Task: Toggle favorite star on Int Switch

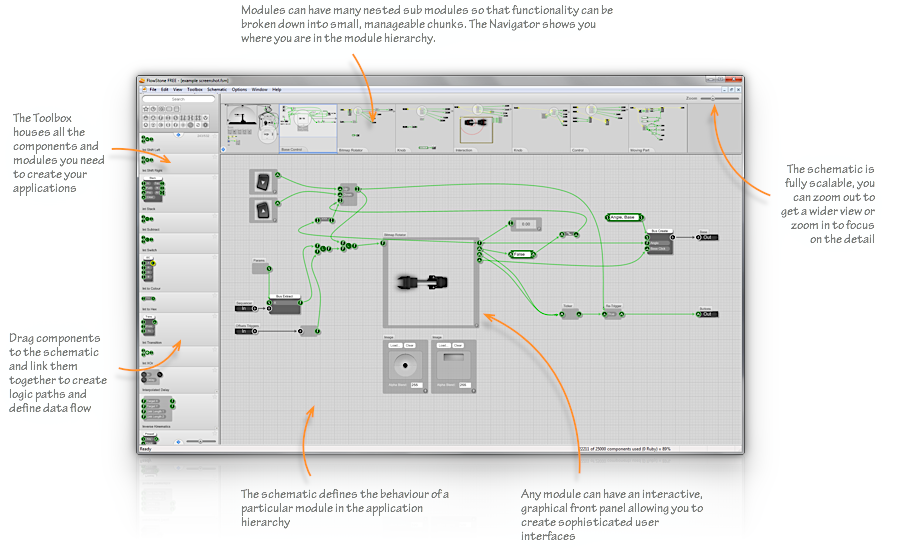Action: [x=215, y=238]
